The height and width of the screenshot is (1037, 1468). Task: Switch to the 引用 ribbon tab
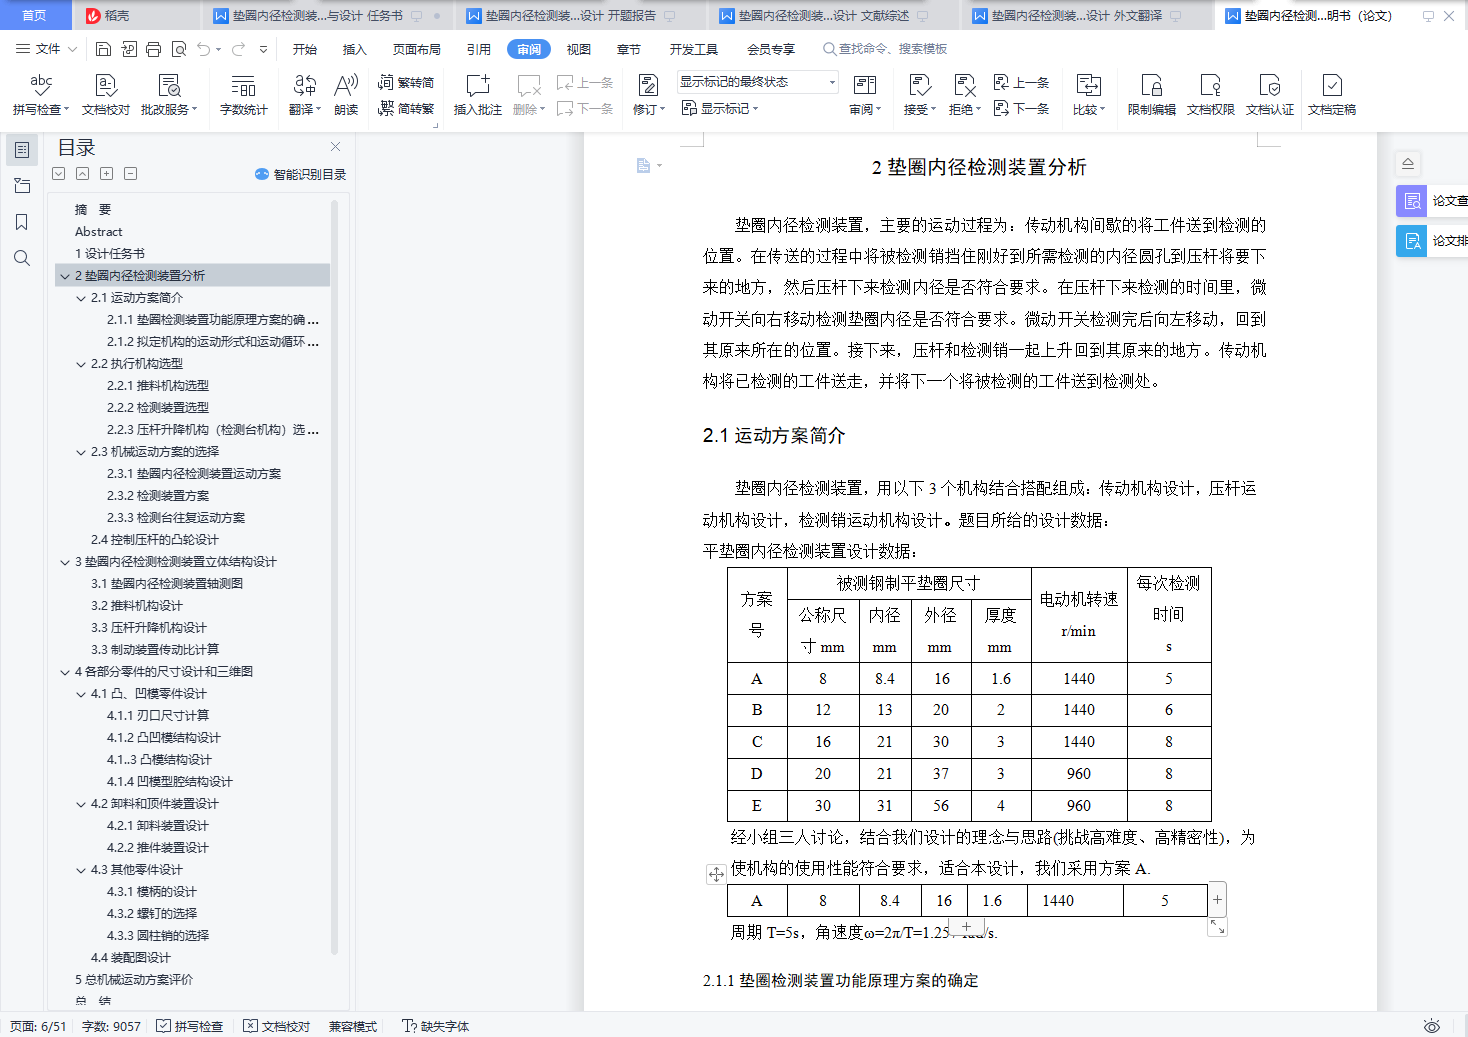479,49
